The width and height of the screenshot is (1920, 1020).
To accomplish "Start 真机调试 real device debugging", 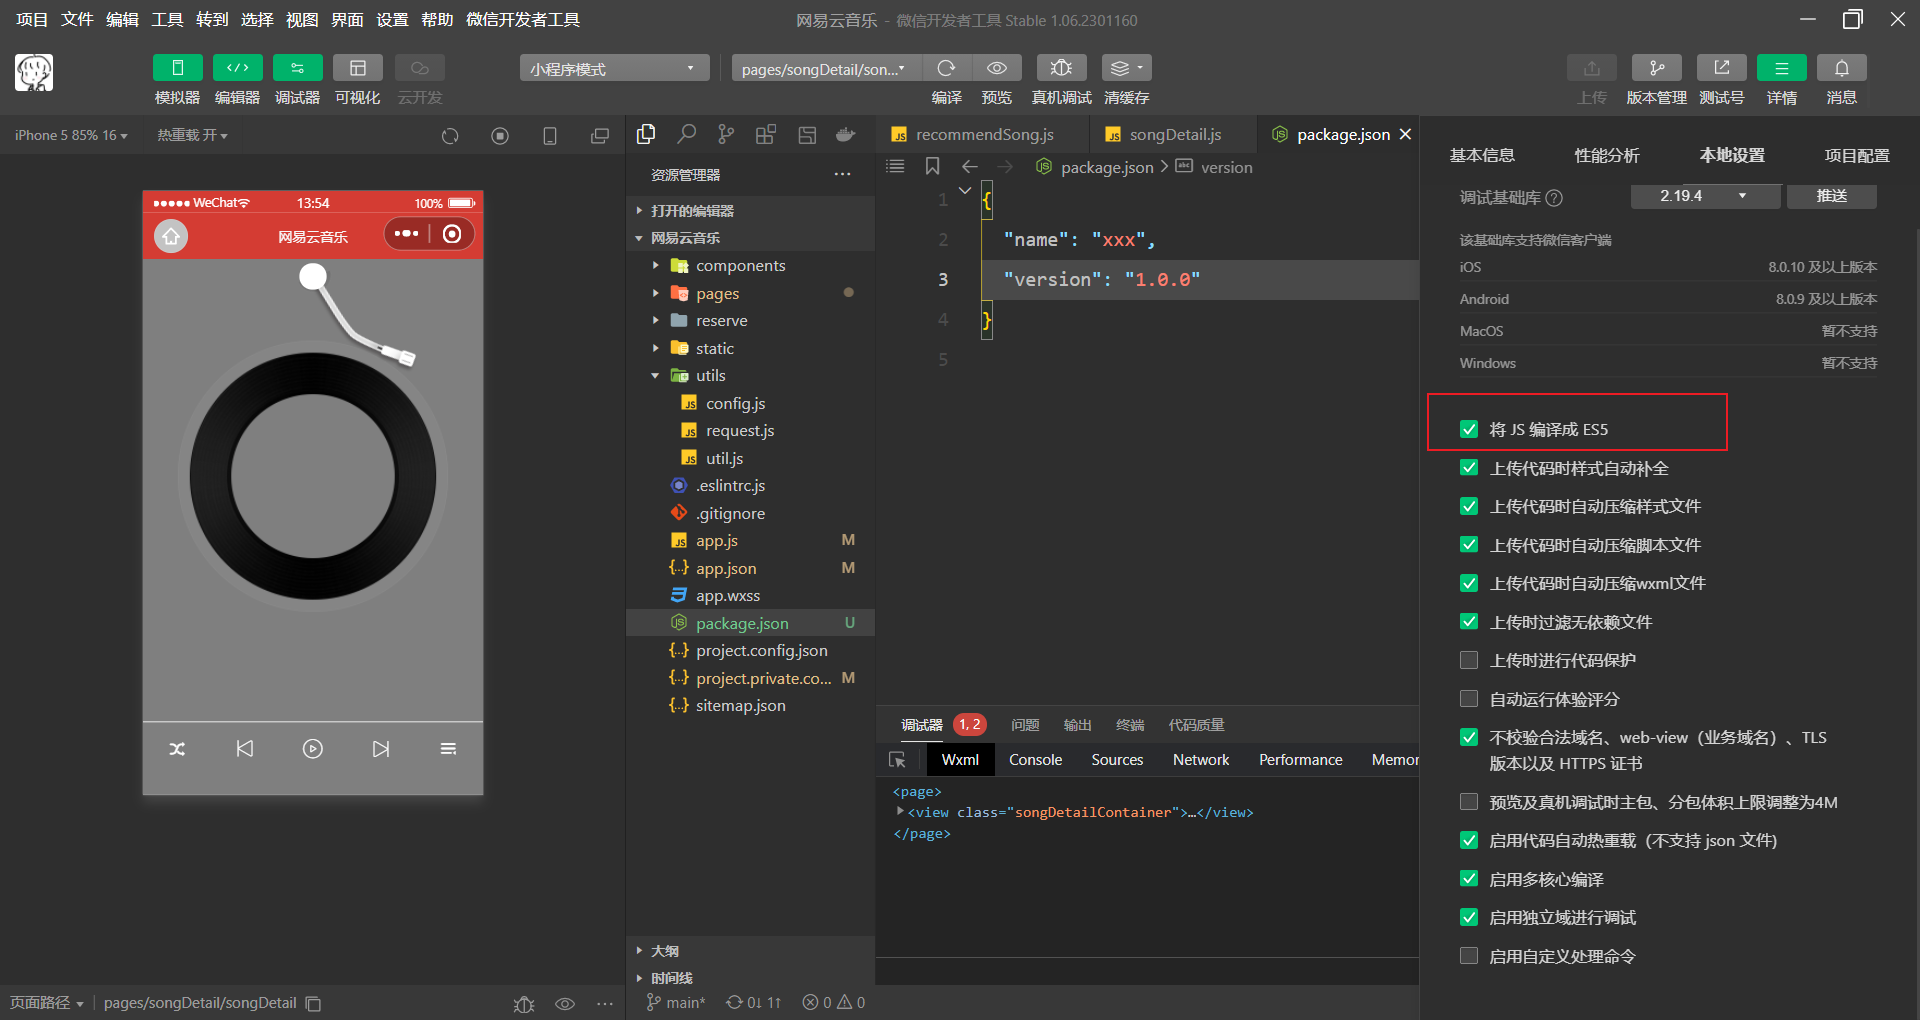I will tap(1061, 68).
